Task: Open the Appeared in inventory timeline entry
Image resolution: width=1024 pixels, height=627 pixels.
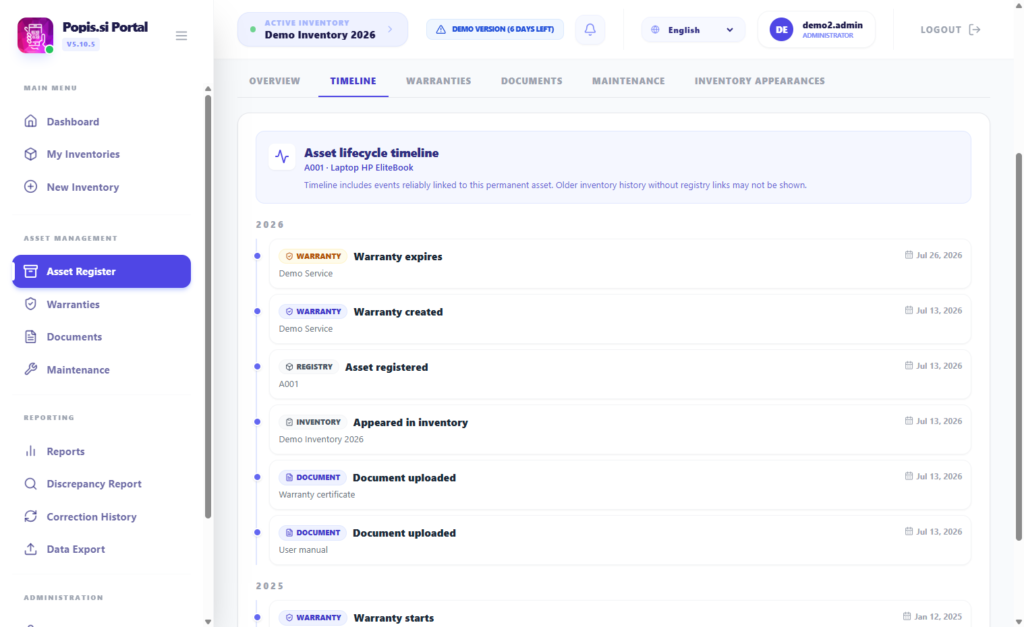Action: (620, 430)
